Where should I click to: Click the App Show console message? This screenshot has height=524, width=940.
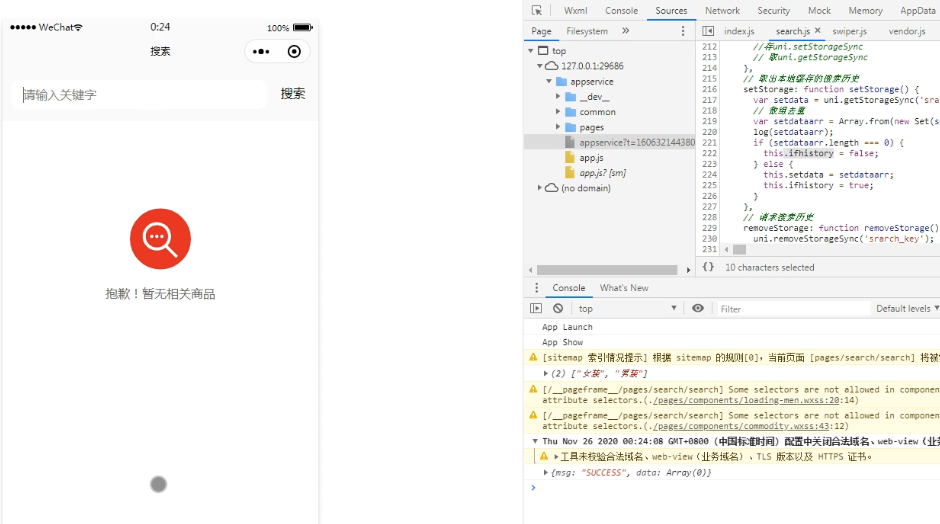click(562, 342)
